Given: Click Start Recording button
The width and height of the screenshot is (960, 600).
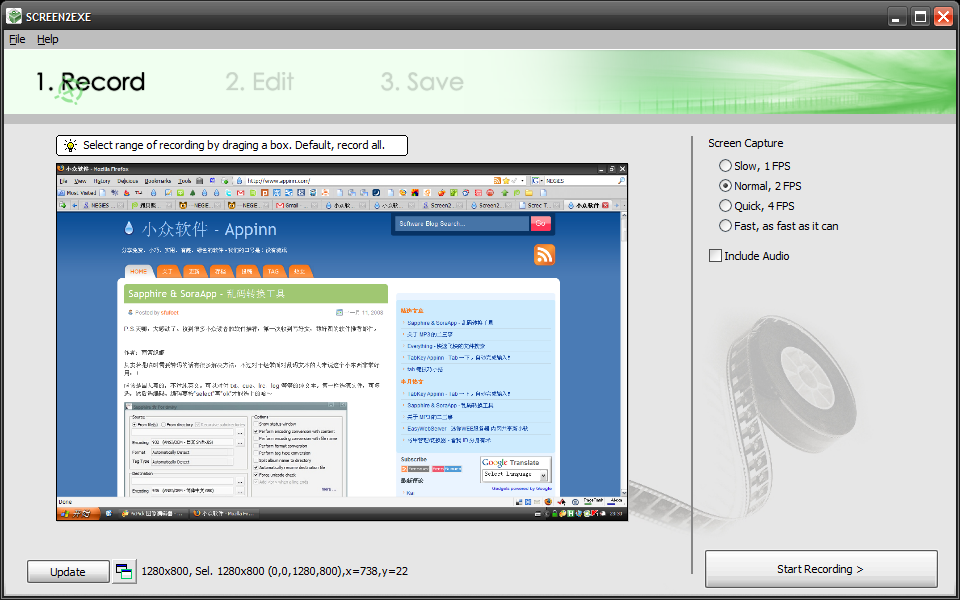Looking at the screenshot, I should (821, 569).
